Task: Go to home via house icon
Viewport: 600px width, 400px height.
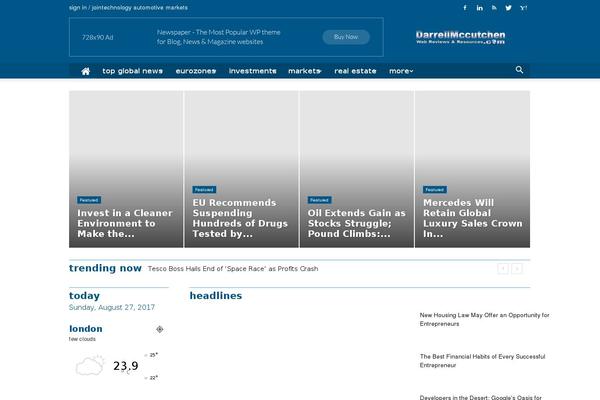Action: [86, 71]
